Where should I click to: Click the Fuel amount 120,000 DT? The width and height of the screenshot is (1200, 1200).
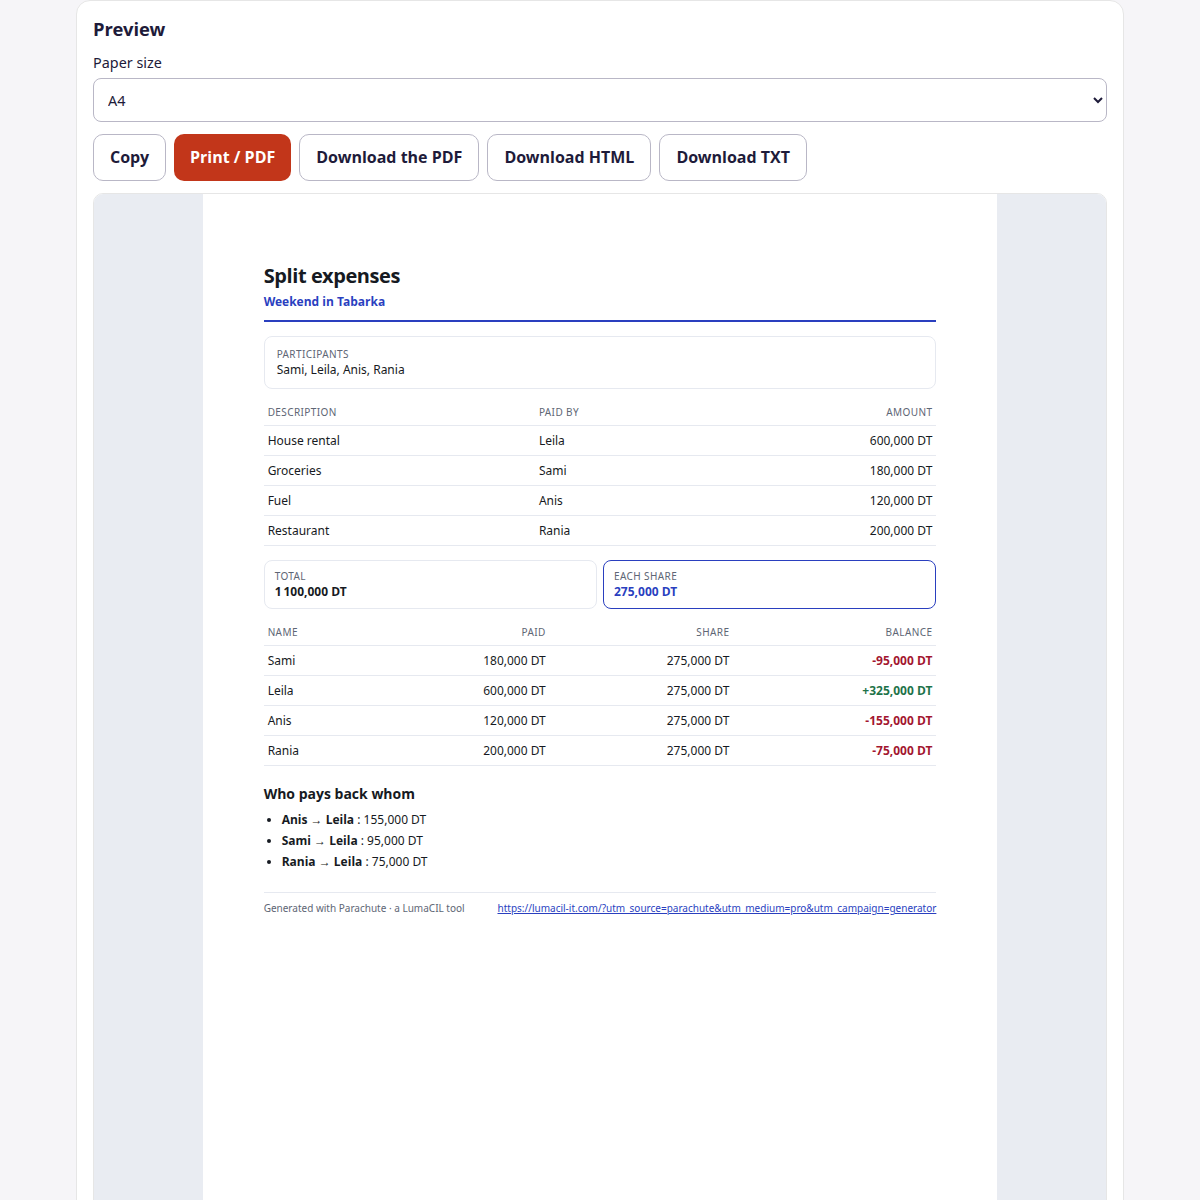901,500
